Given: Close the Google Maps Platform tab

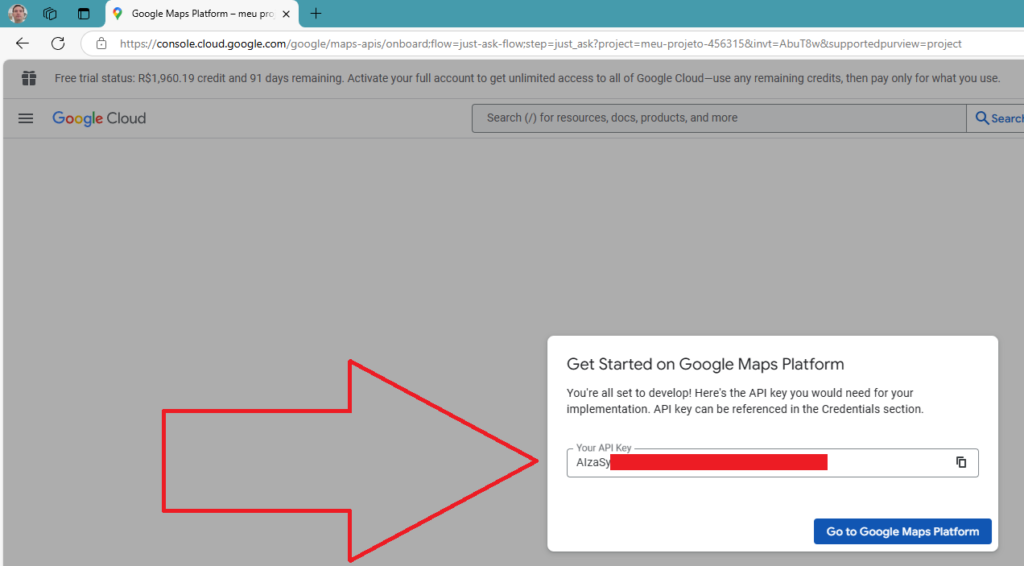Looking at the screenshot, I should pyautogui.click(x=287, y=14).
